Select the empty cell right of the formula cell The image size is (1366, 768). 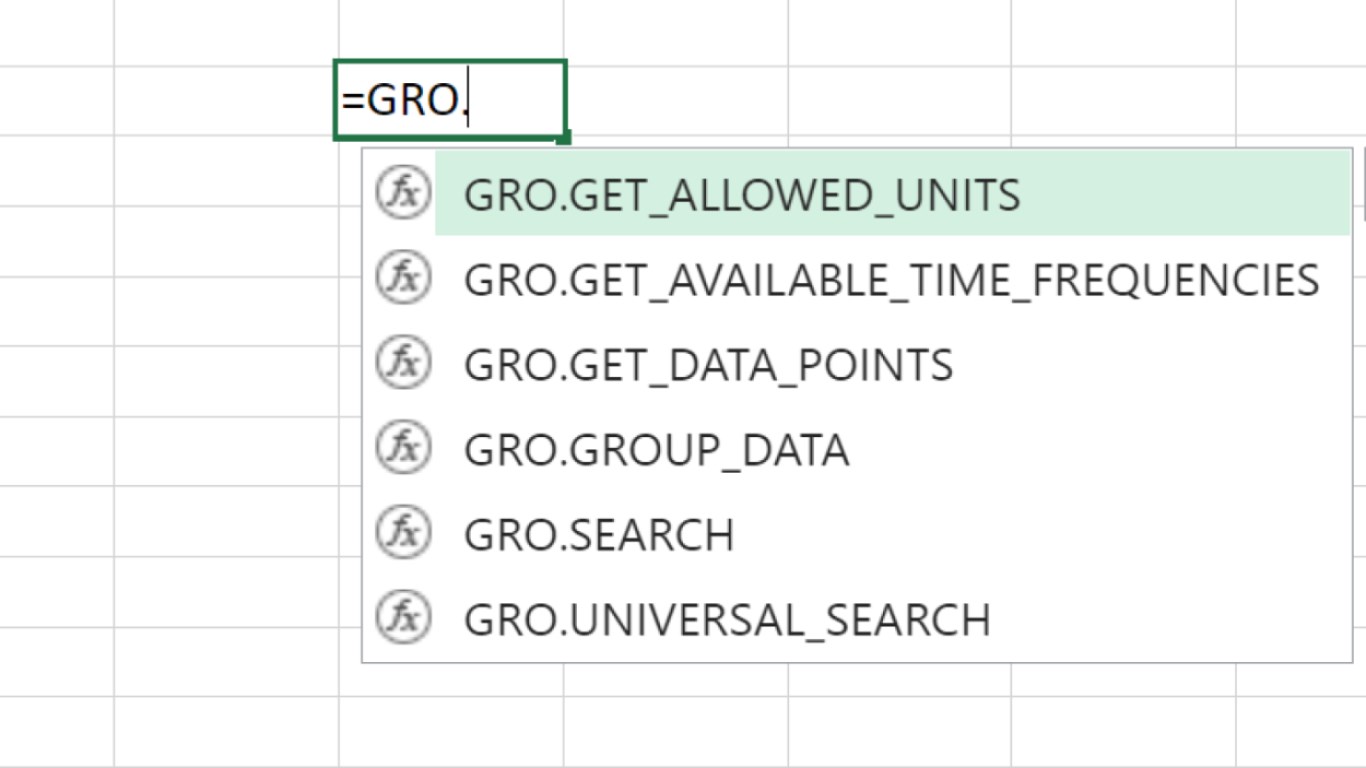pyautogui.click(x=676, y=100)
